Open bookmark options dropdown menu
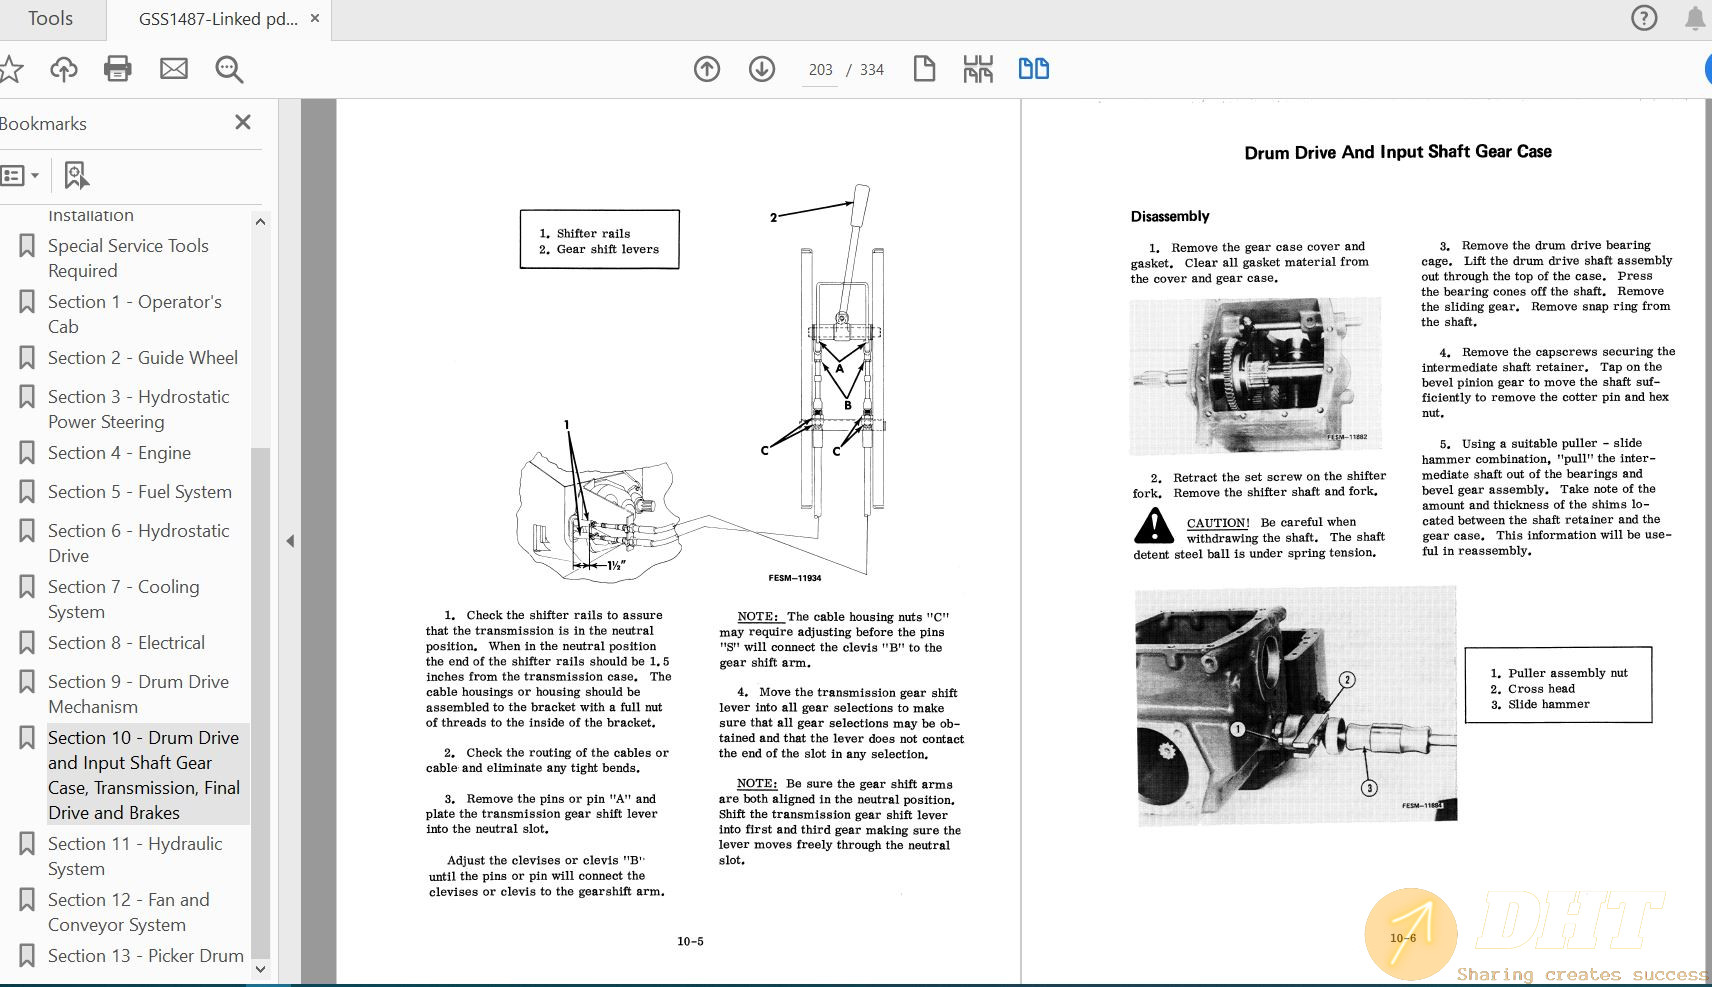 pos(20,176)
